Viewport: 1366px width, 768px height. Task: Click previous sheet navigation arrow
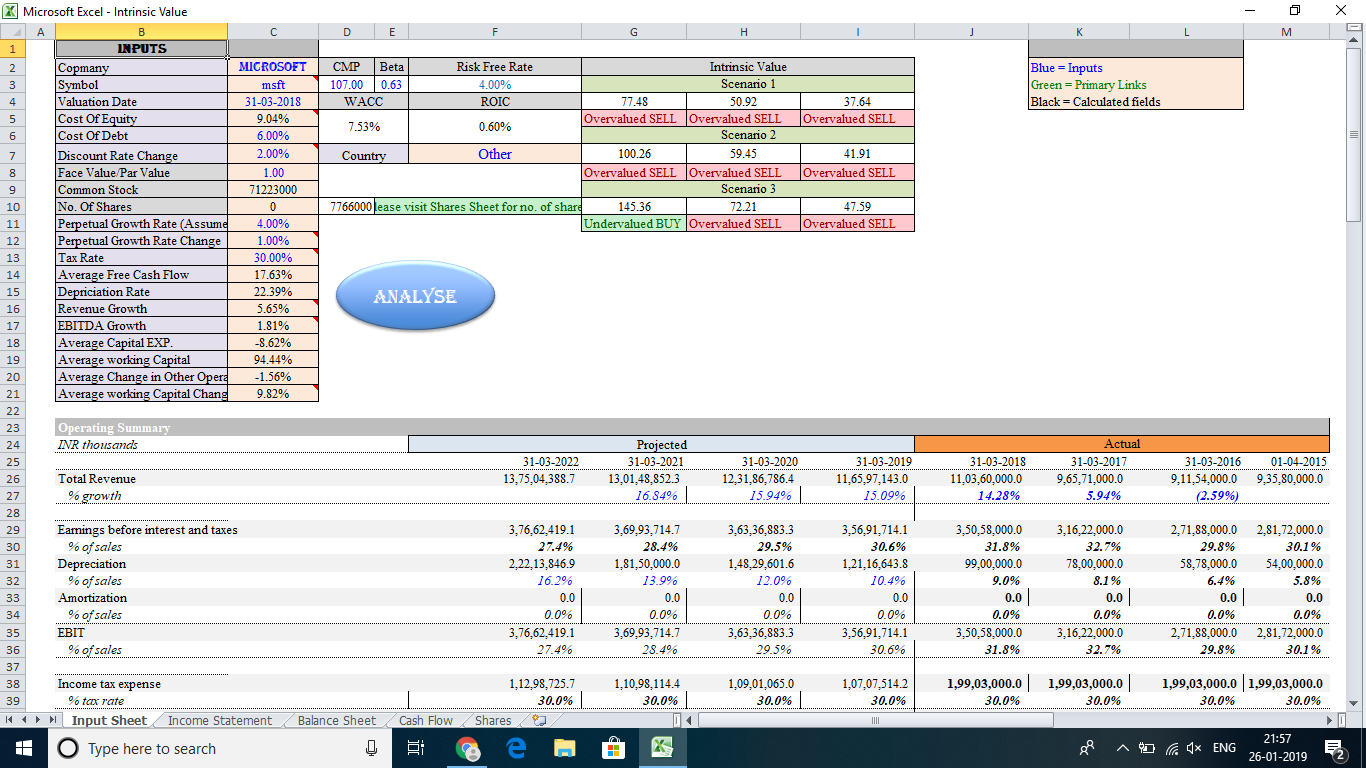click(24, 720)
